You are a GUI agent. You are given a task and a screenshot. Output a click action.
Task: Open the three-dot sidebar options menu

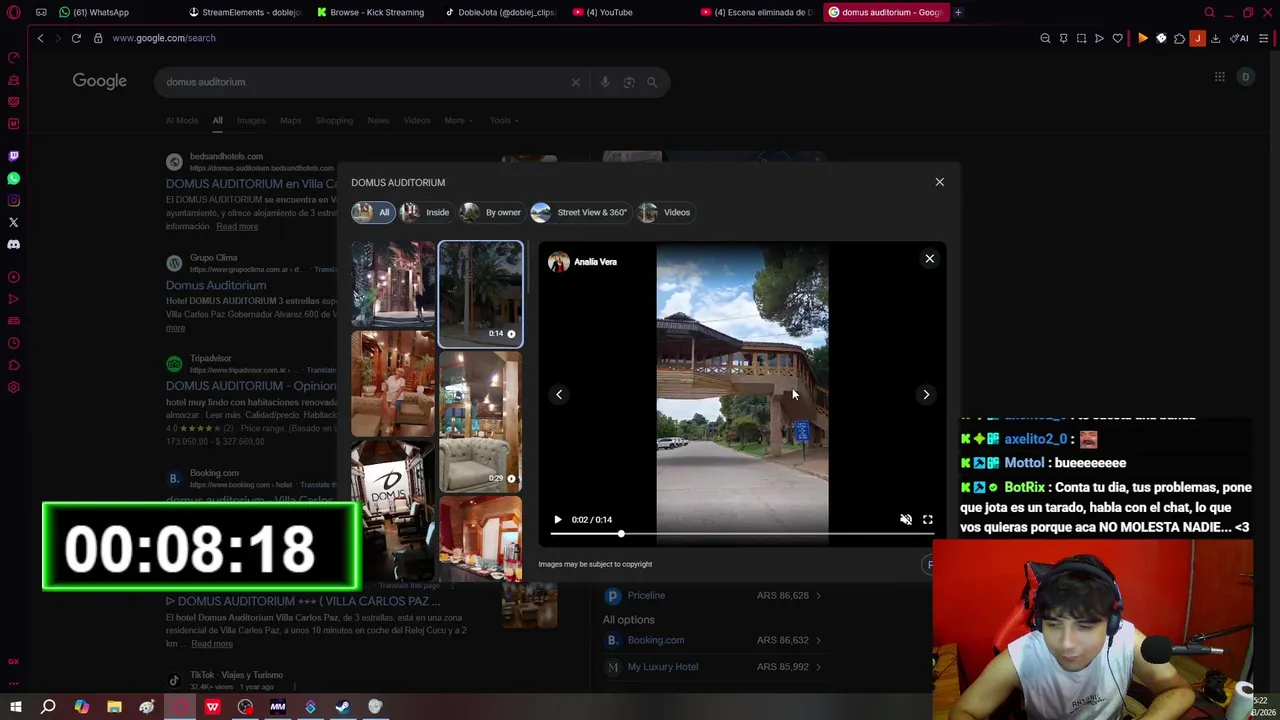pos(14,684)
